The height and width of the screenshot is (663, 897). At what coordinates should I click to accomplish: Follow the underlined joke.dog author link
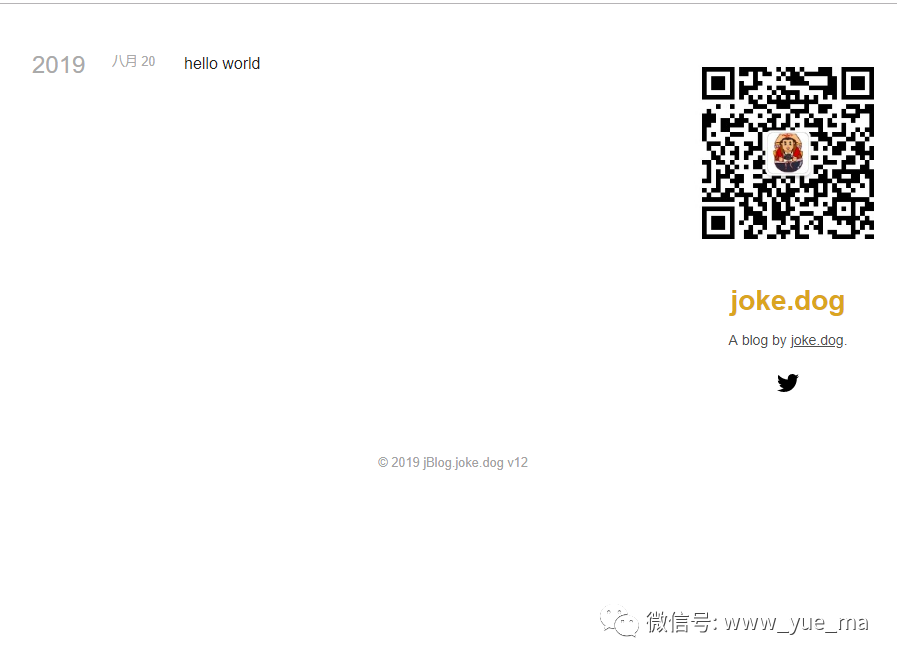[x=817, y=340]
